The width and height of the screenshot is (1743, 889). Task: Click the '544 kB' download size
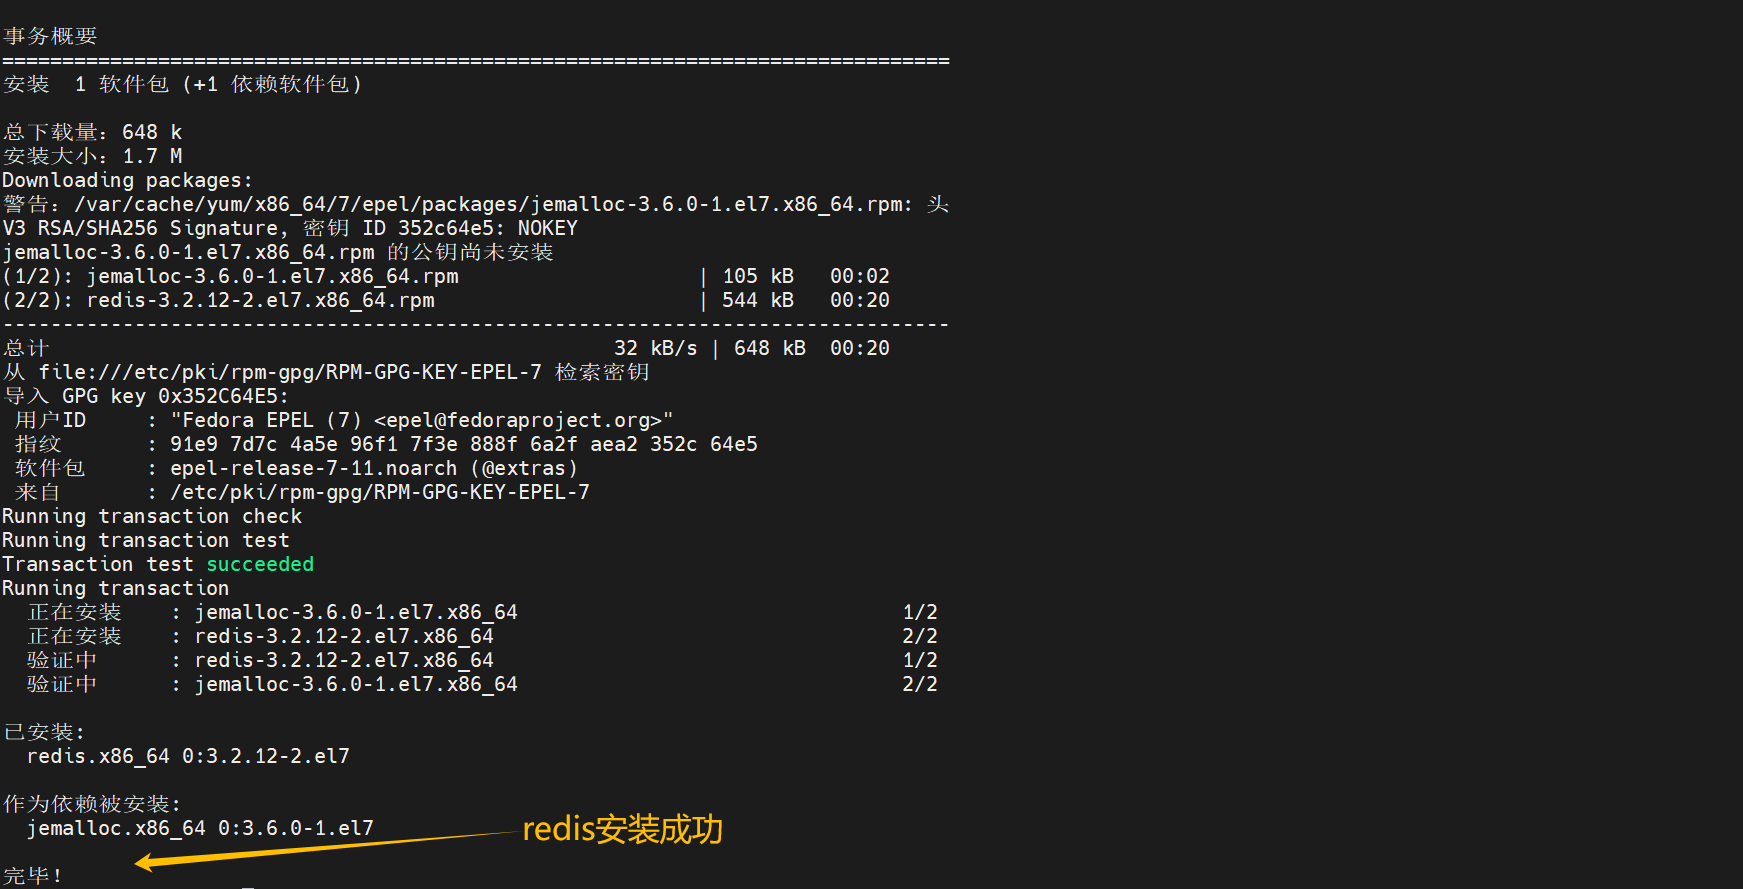click(x=758, y=300)
